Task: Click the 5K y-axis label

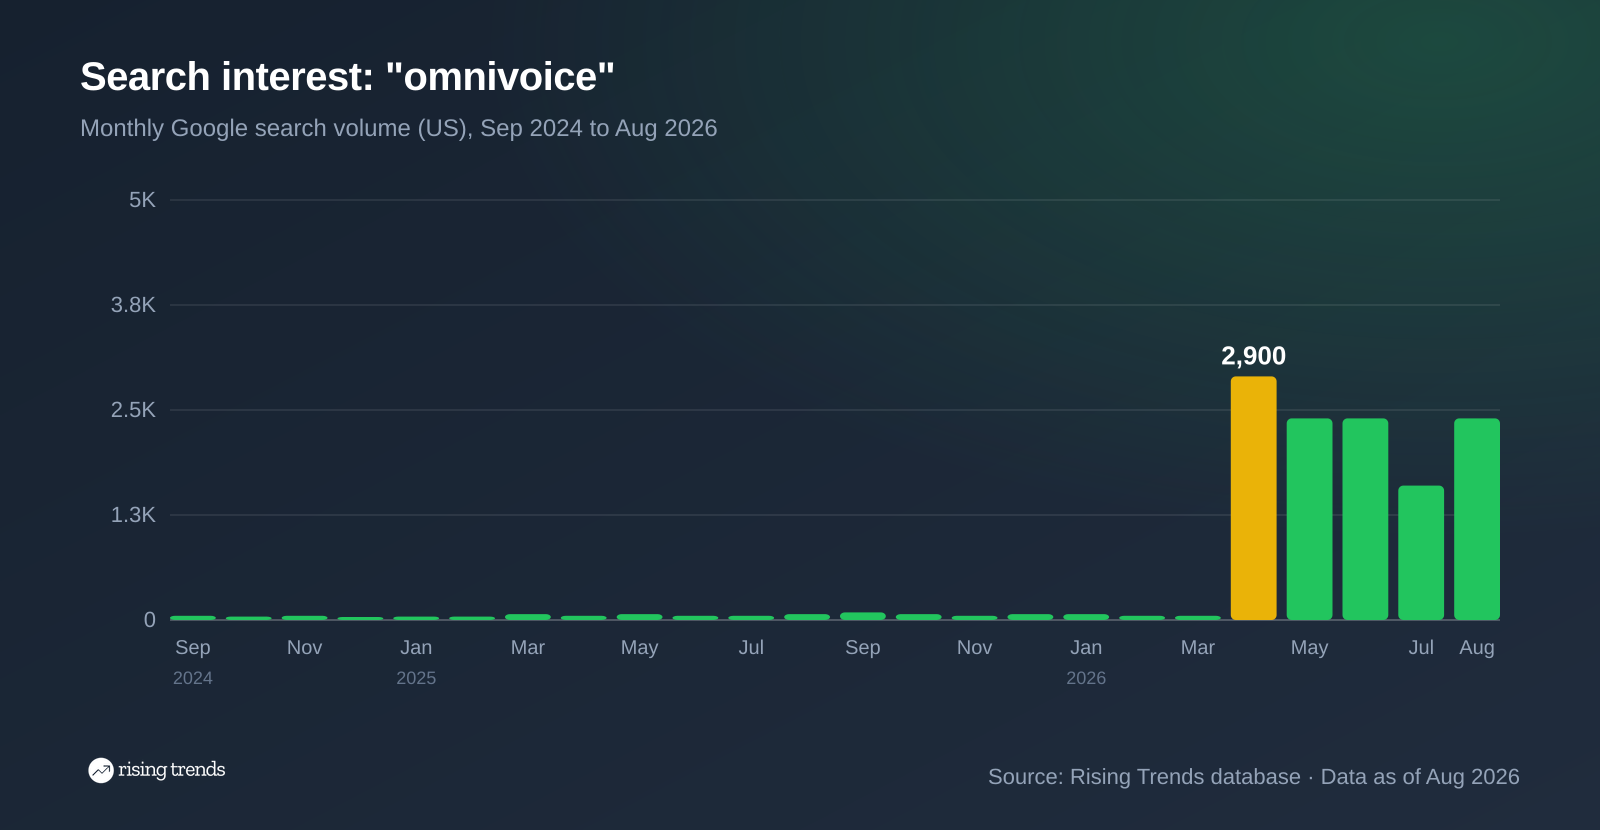Action: pyautogui.click(x=142, y=200)
